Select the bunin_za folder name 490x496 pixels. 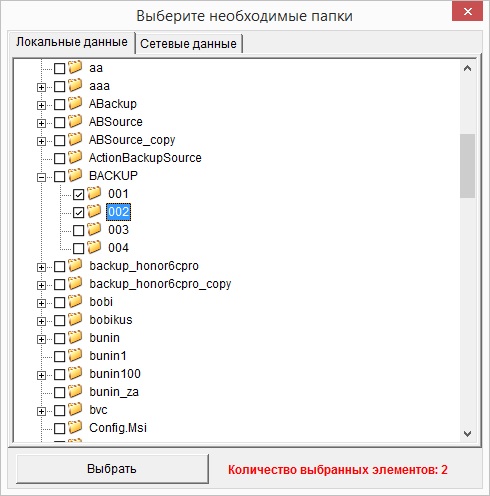[x=114, y=392]
